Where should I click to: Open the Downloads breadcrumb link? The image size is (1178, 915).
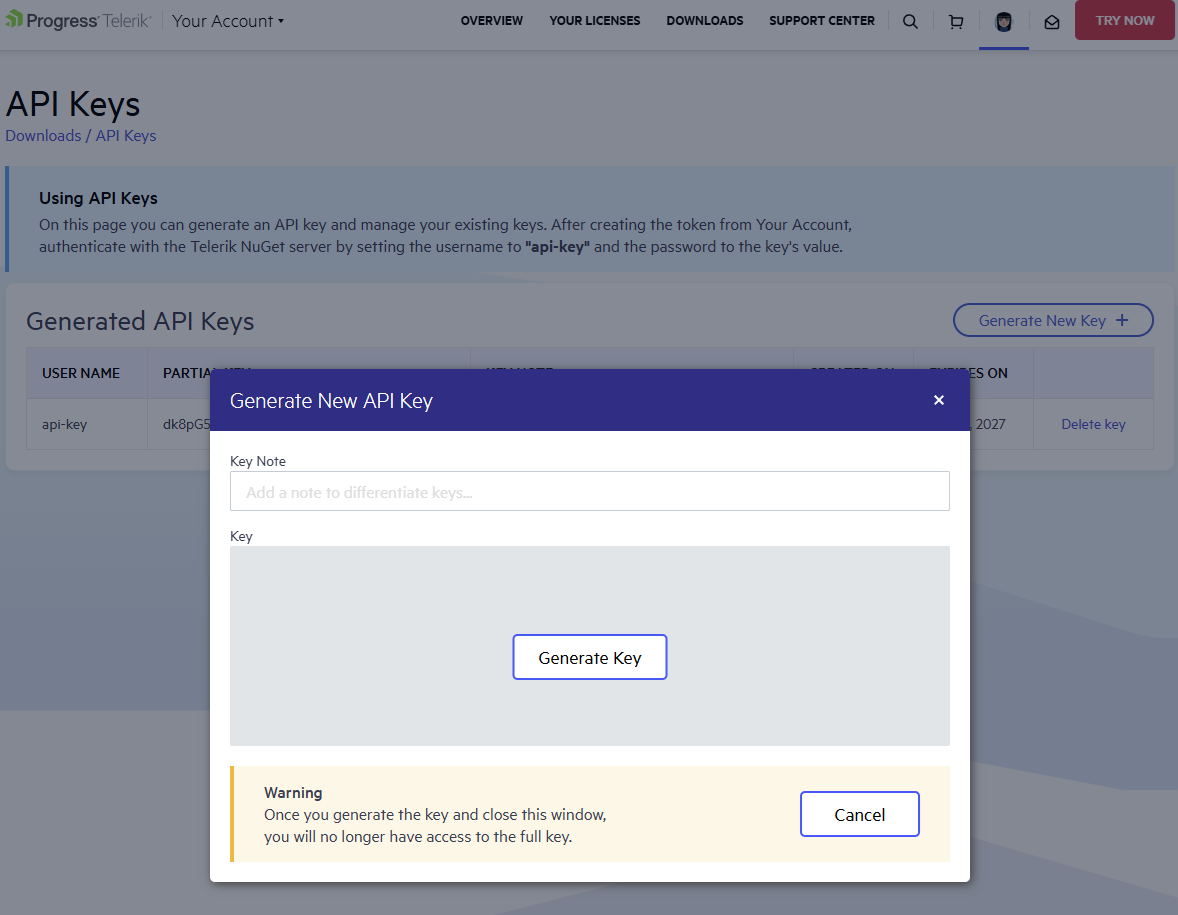43,135
